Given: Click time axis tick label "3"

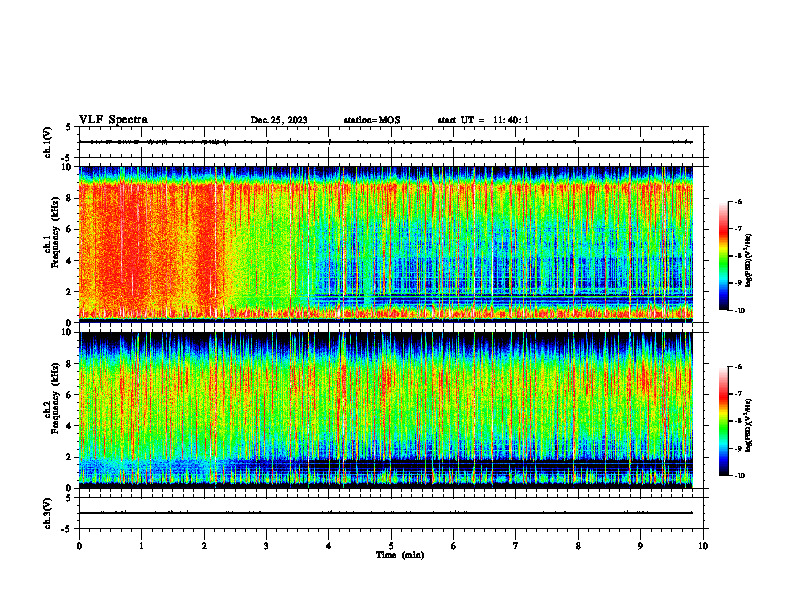Looking at the screenshot, I should click(266, 546).
